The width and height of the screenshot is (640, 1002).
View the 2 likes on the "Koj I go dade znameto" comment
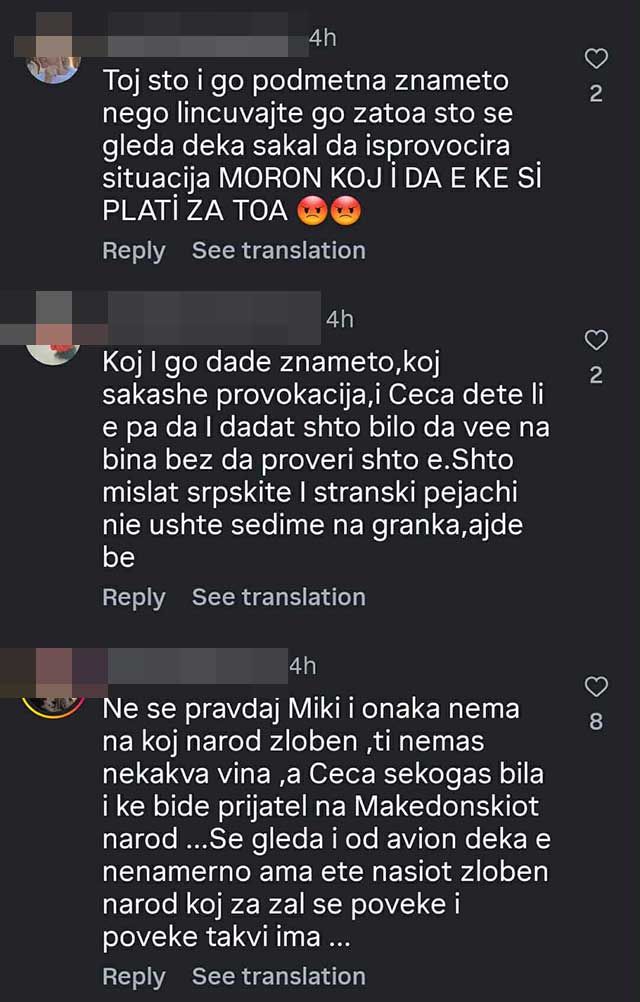(x=596, y=376)
